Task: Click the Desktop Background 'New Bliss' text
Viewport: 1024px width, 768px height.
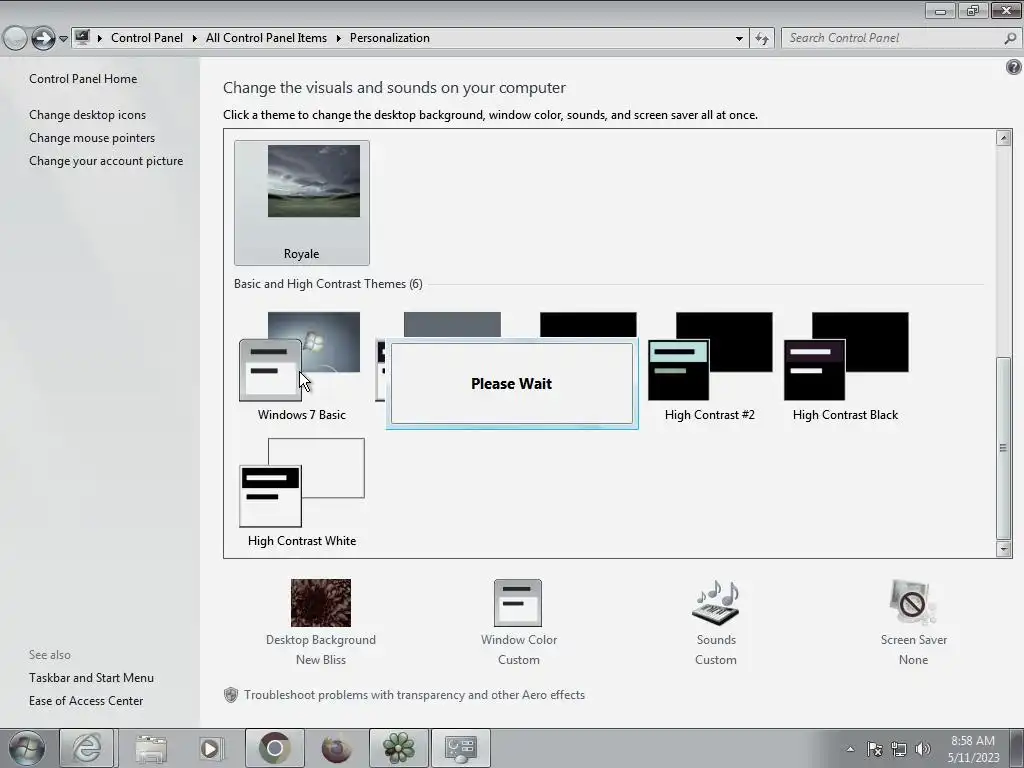Action: [x=321, y=660]
